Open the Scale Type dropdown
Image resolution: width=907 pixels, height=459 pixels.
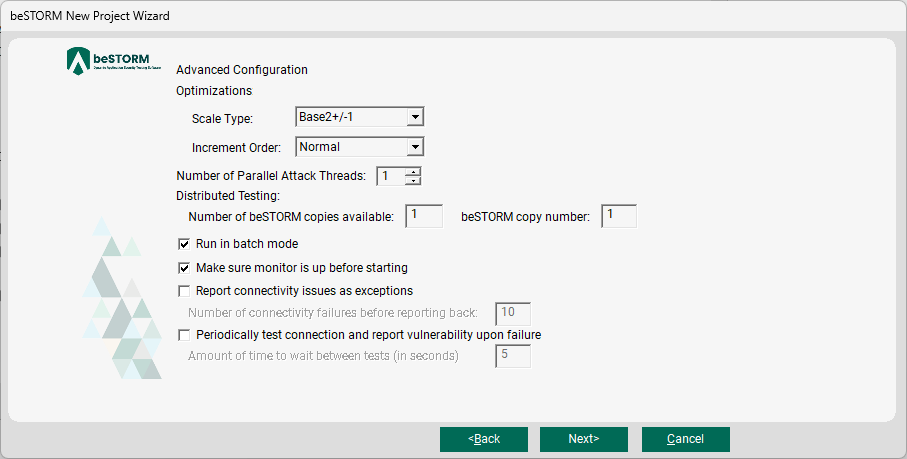coord(414,117)
